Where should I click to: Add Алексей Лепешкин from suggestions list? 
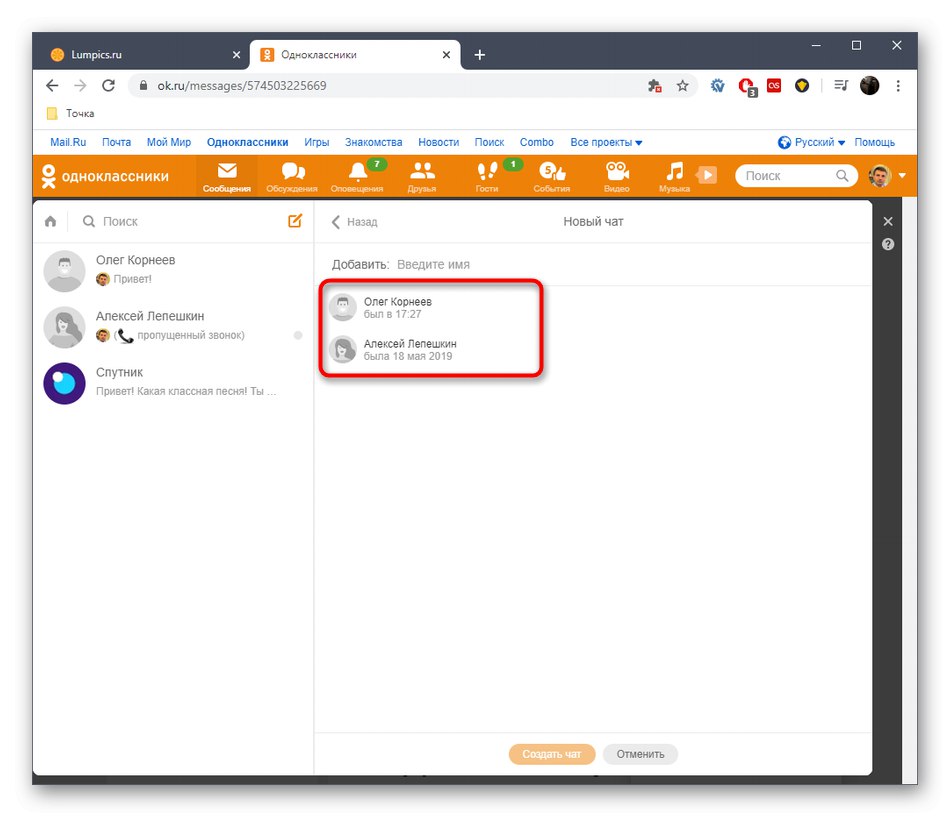pyautogui.click(x=430, y=349)
